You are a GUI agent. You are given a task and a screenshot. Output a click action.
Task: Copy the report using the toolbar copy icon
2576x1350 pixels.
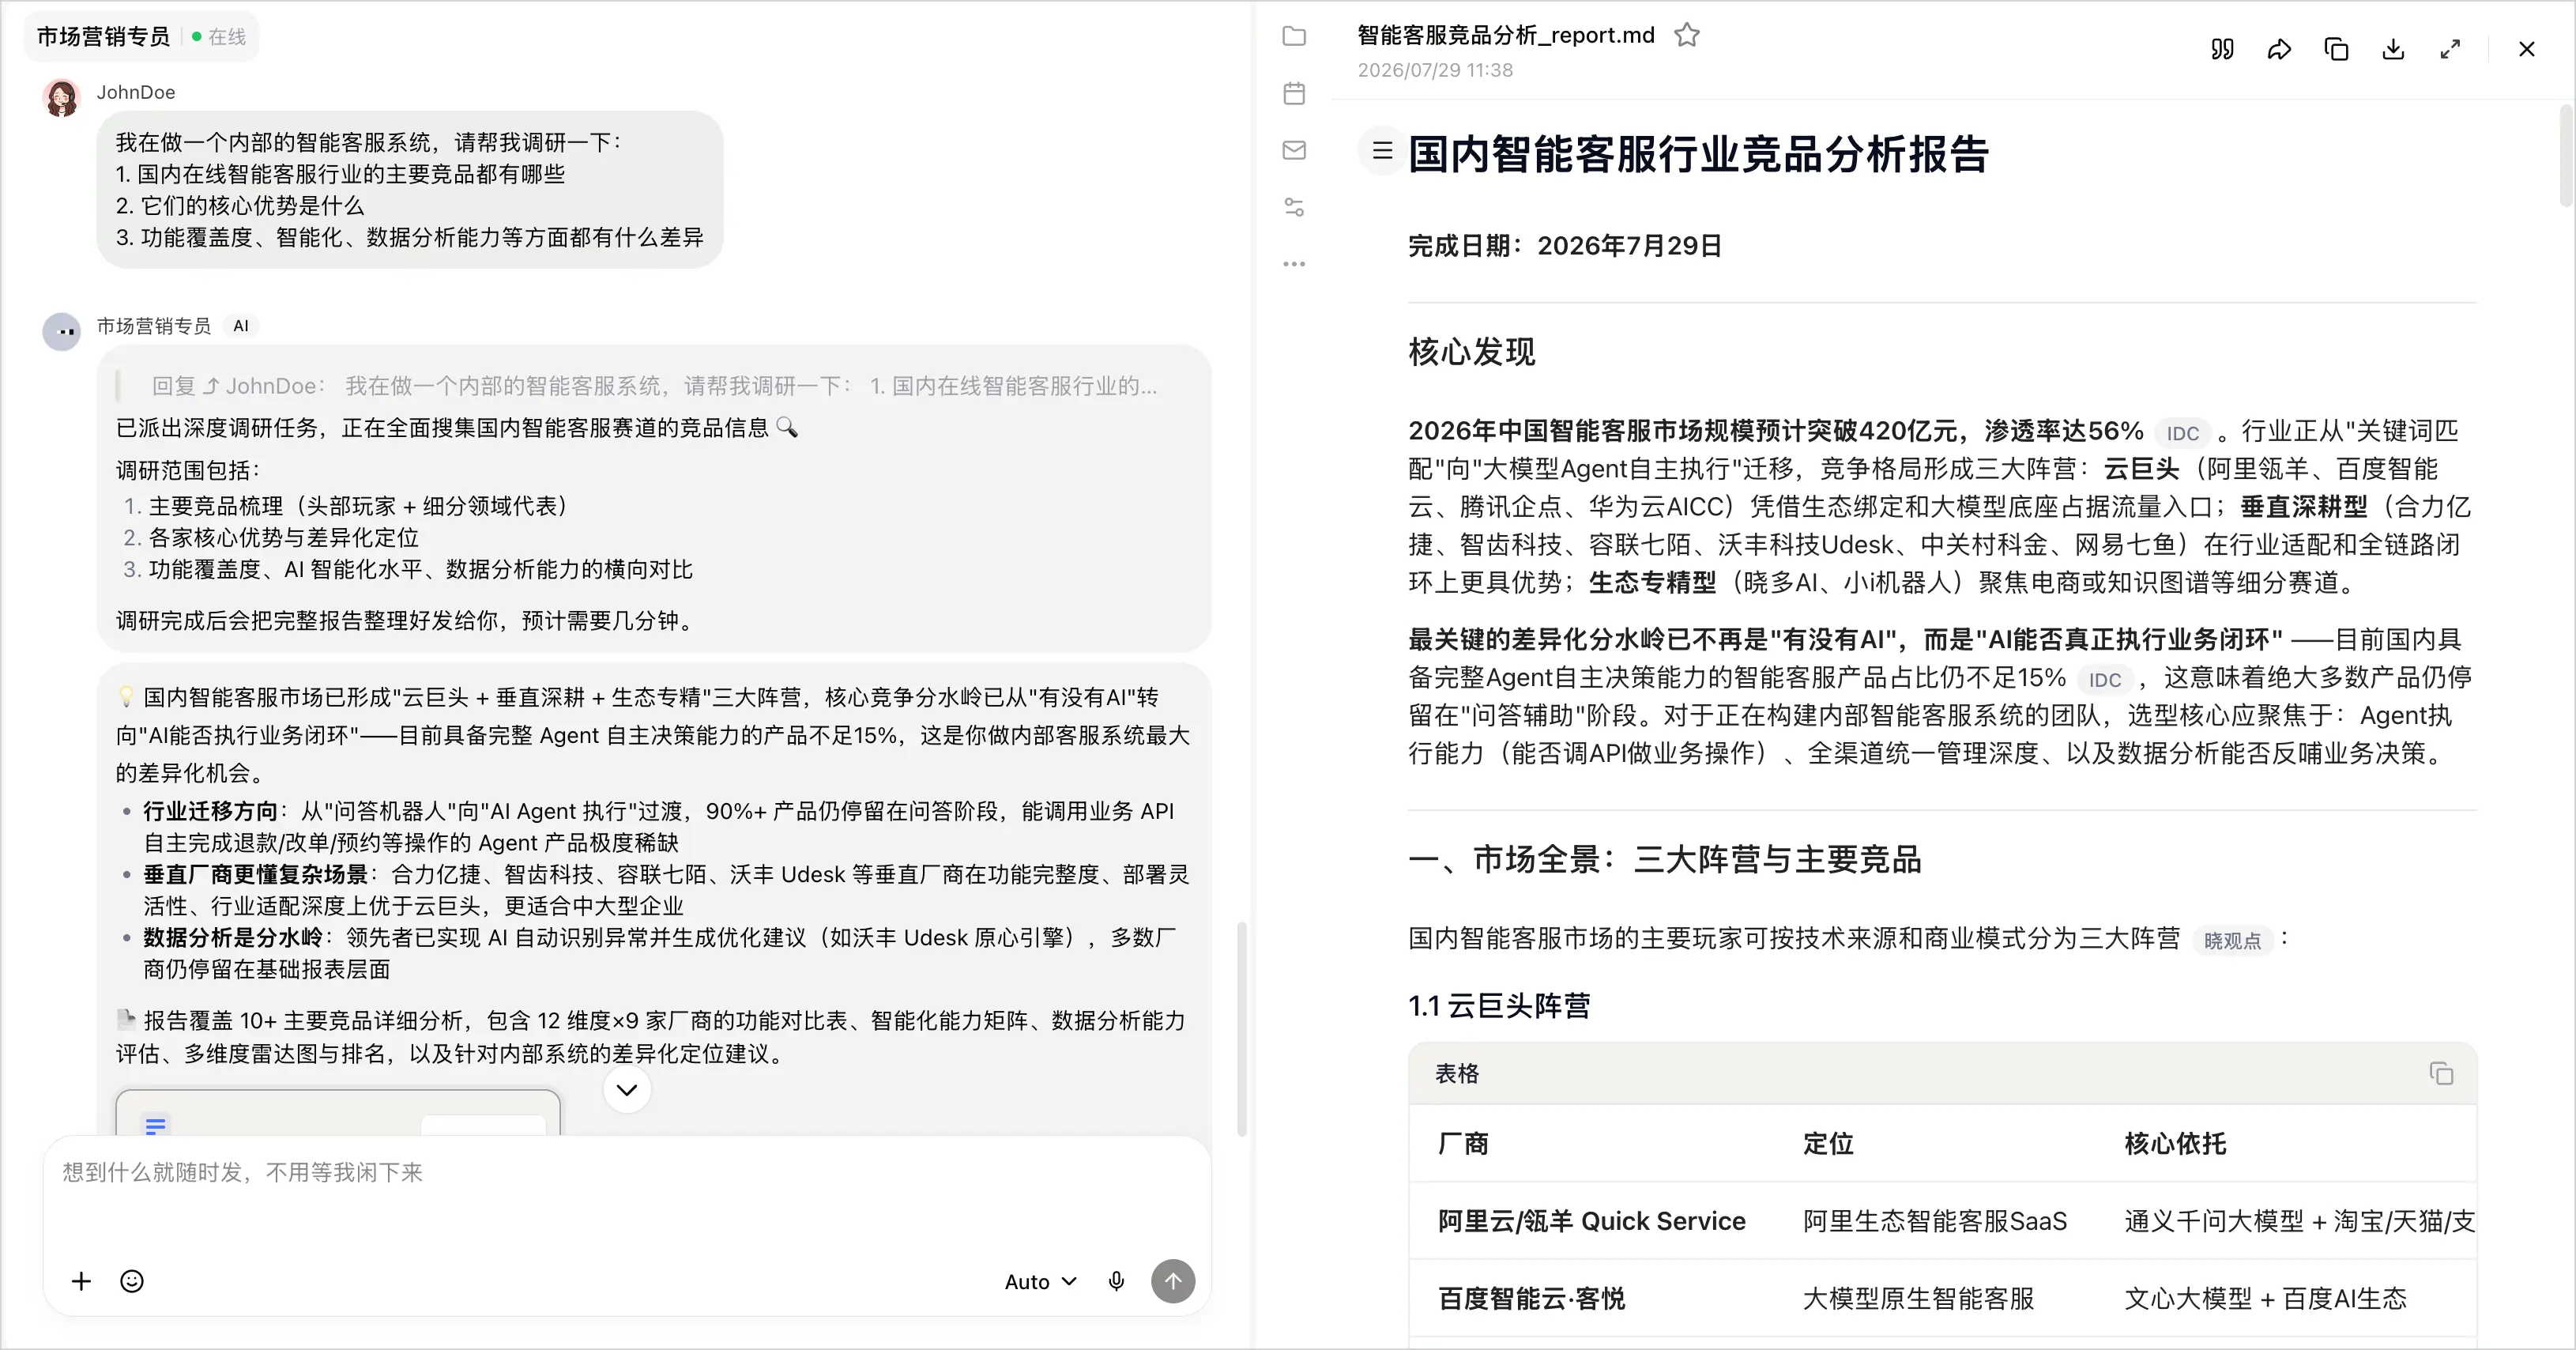coord(2336,49)
